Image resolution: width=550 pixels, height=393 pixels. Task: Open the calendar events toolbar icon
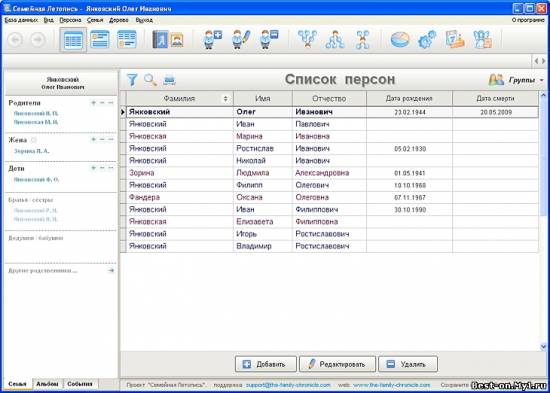click(x=455, y=39)
